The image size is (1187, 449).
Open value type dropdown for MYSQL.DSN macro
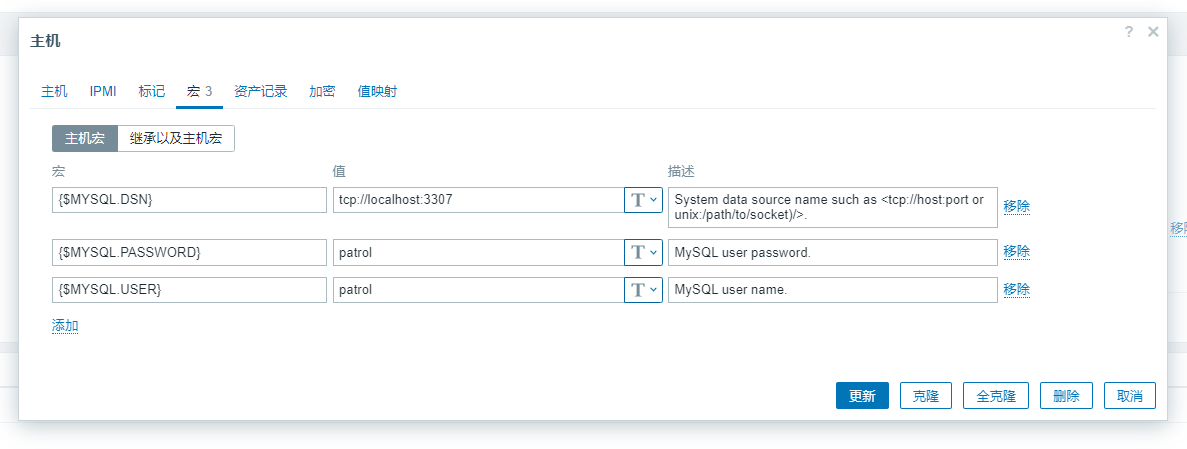[x=643, y=200]
